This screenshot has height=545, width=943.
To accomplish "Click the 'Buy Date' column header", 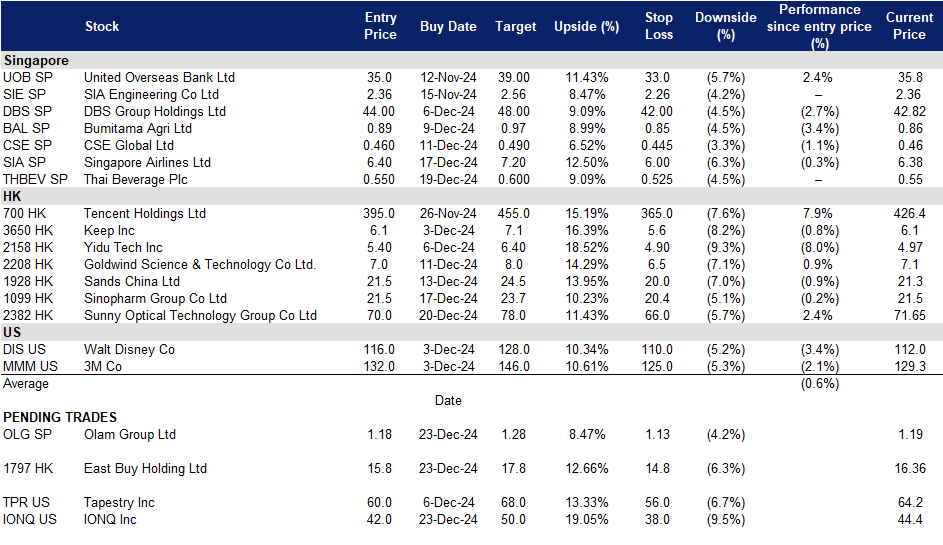I will tap(448, 26).
